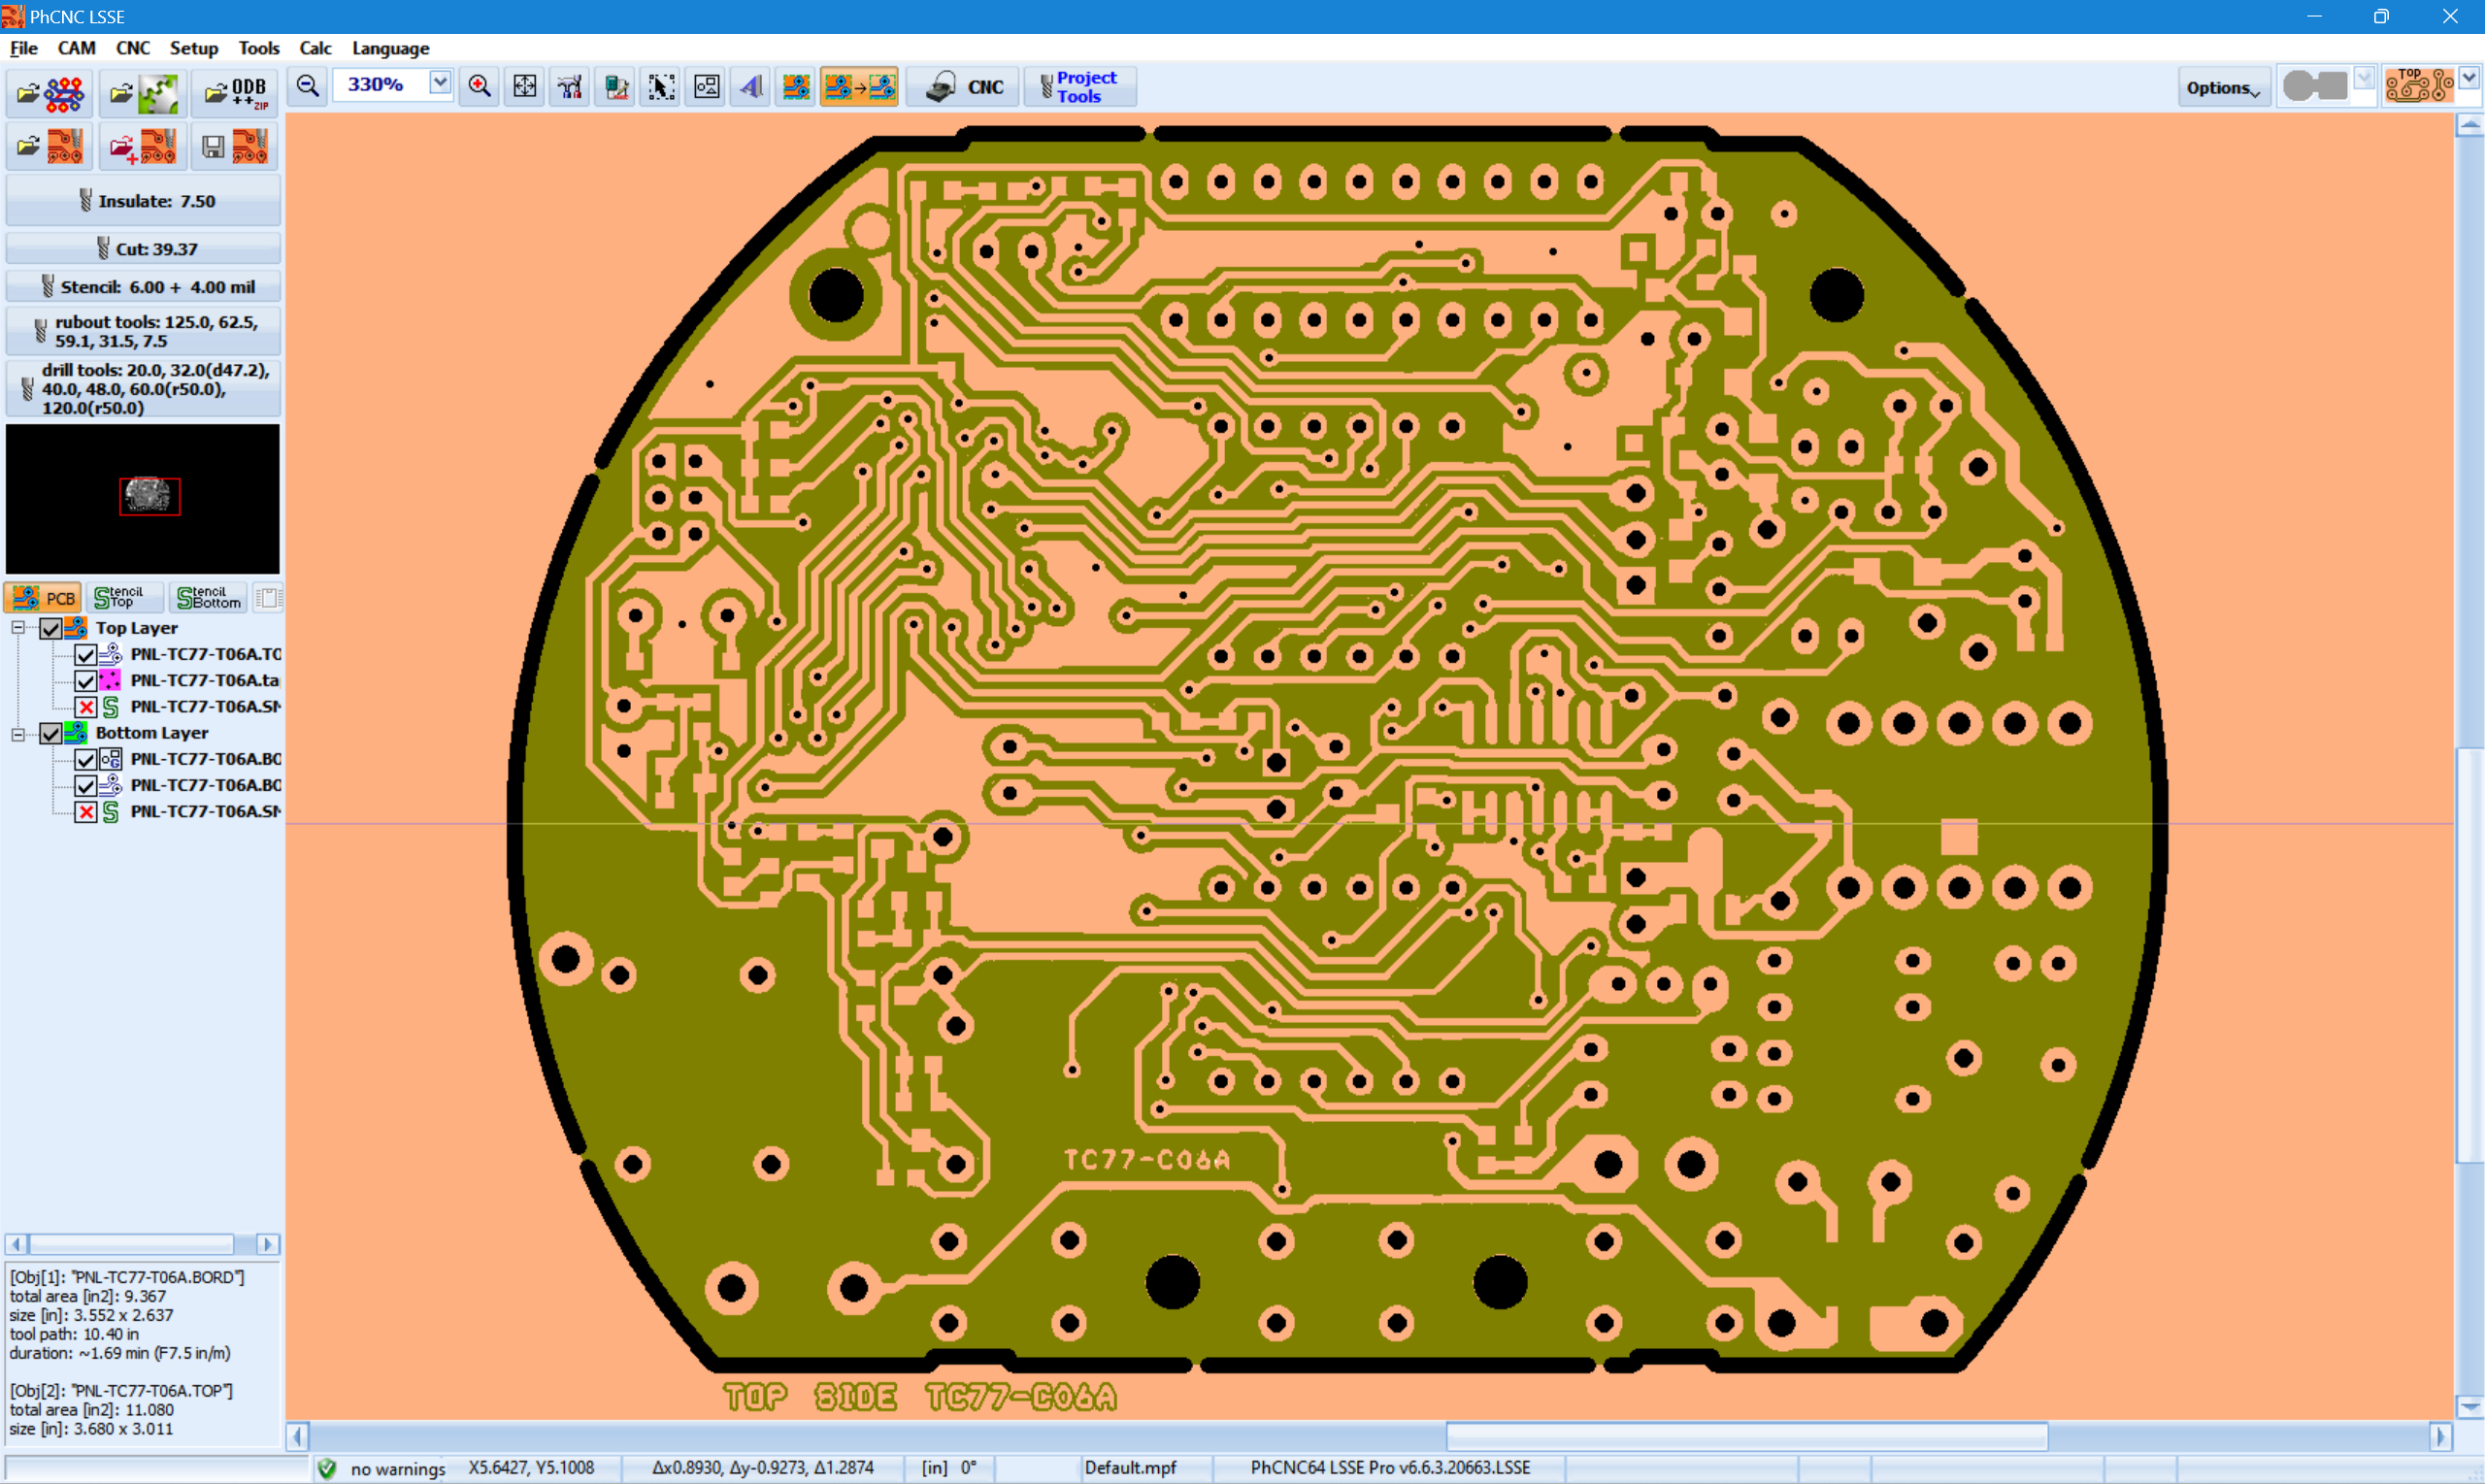Open the Top view selector dropdown arrow
This screenshot has width=2485, height=1484.
tap(2469, 78)
